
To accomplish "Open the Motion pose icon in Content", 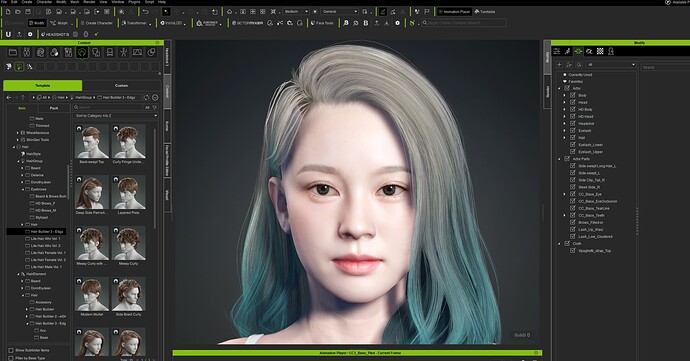I will [x=124, y=53].
